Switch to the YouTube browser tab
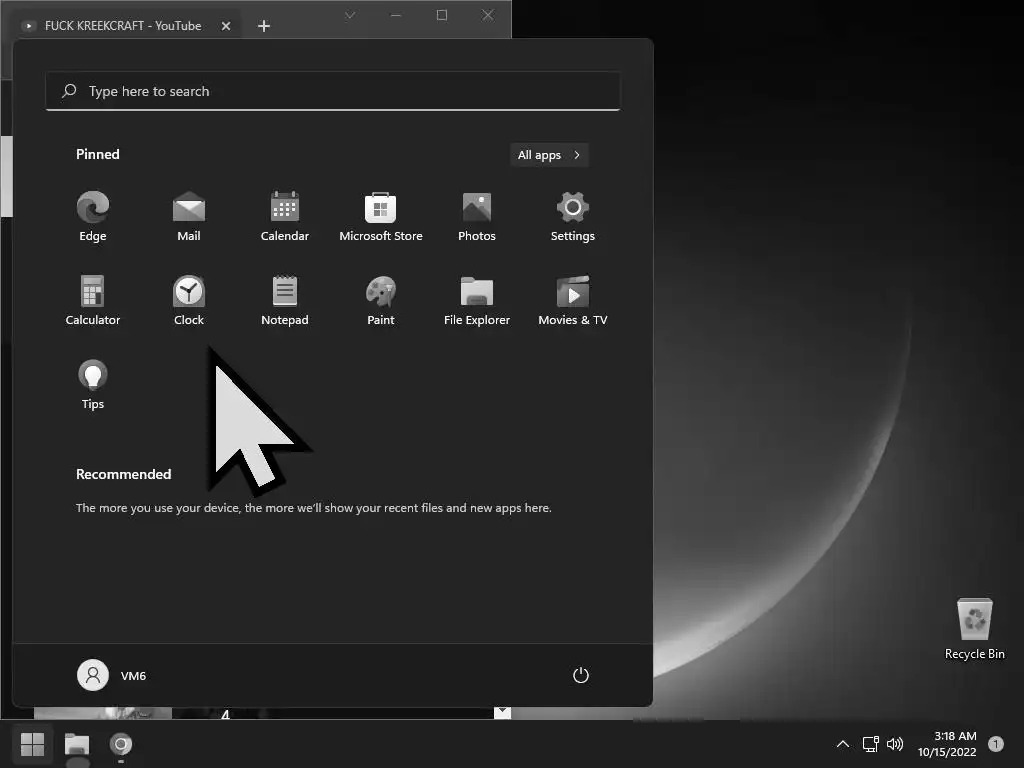Screen dimensions: 1024x768 (124, 26)
